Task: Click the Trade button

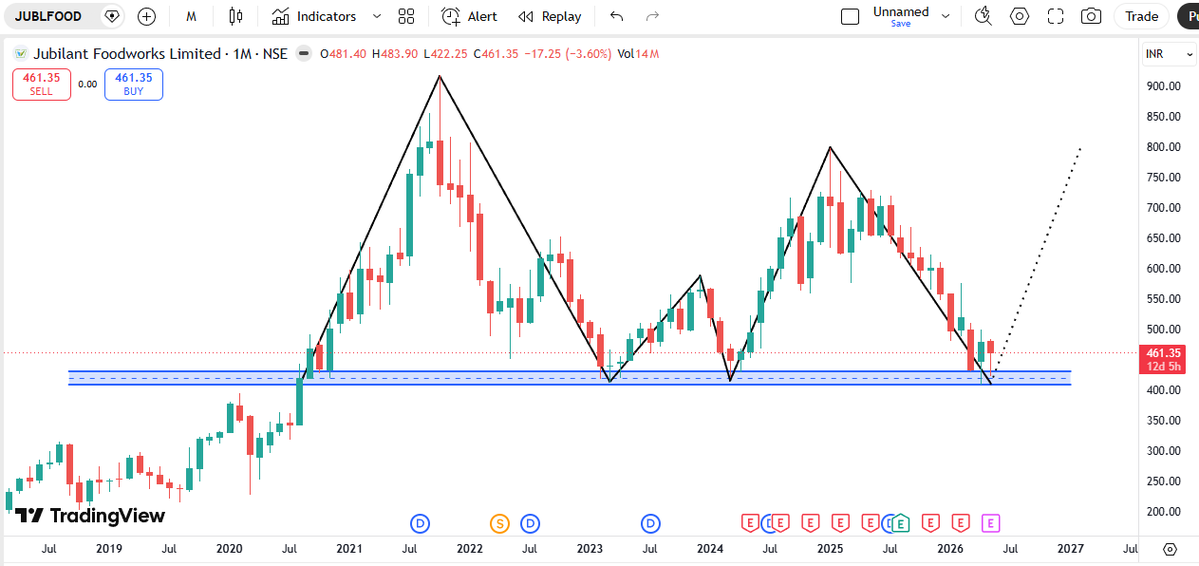Action: [x=1142, y=16]
